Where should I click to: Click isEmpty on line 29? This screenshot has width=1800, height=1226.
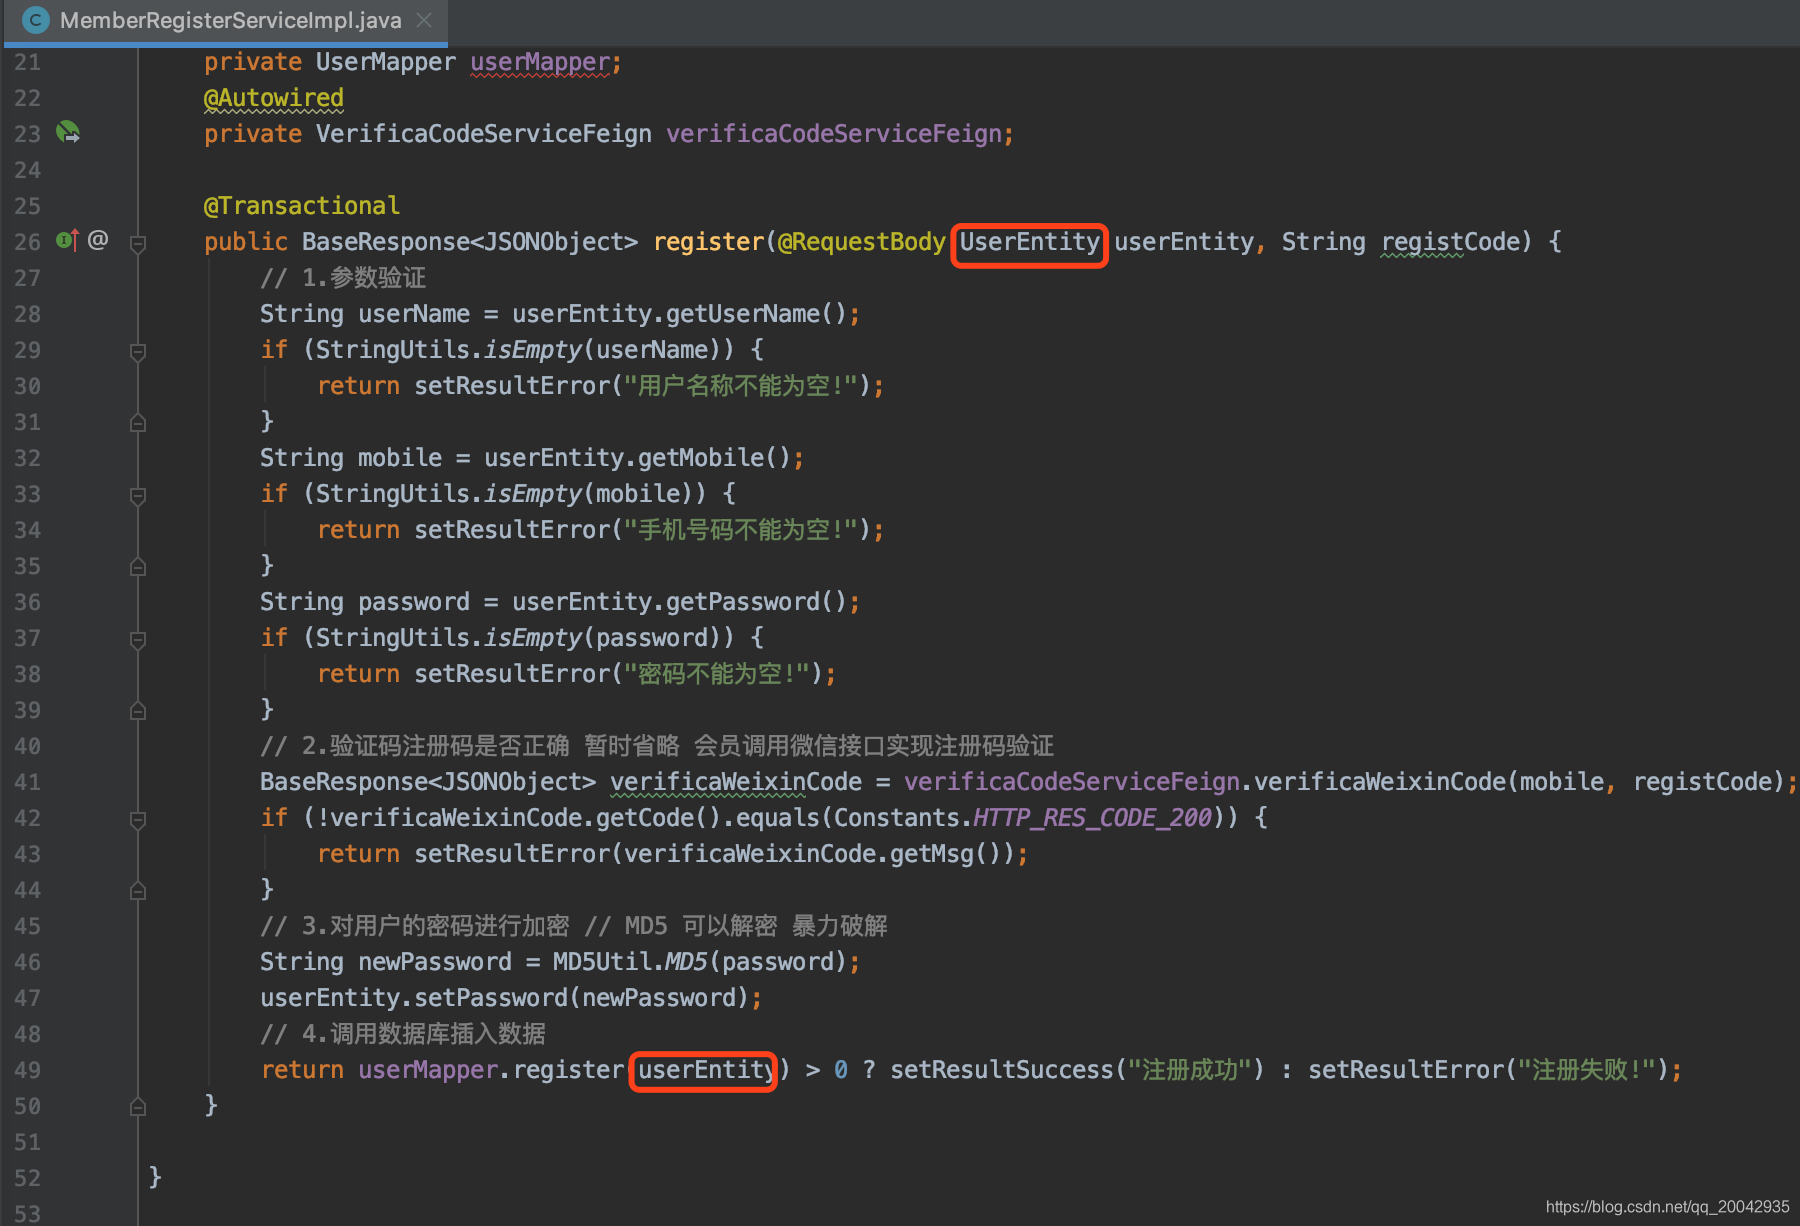tap(533, 350)
